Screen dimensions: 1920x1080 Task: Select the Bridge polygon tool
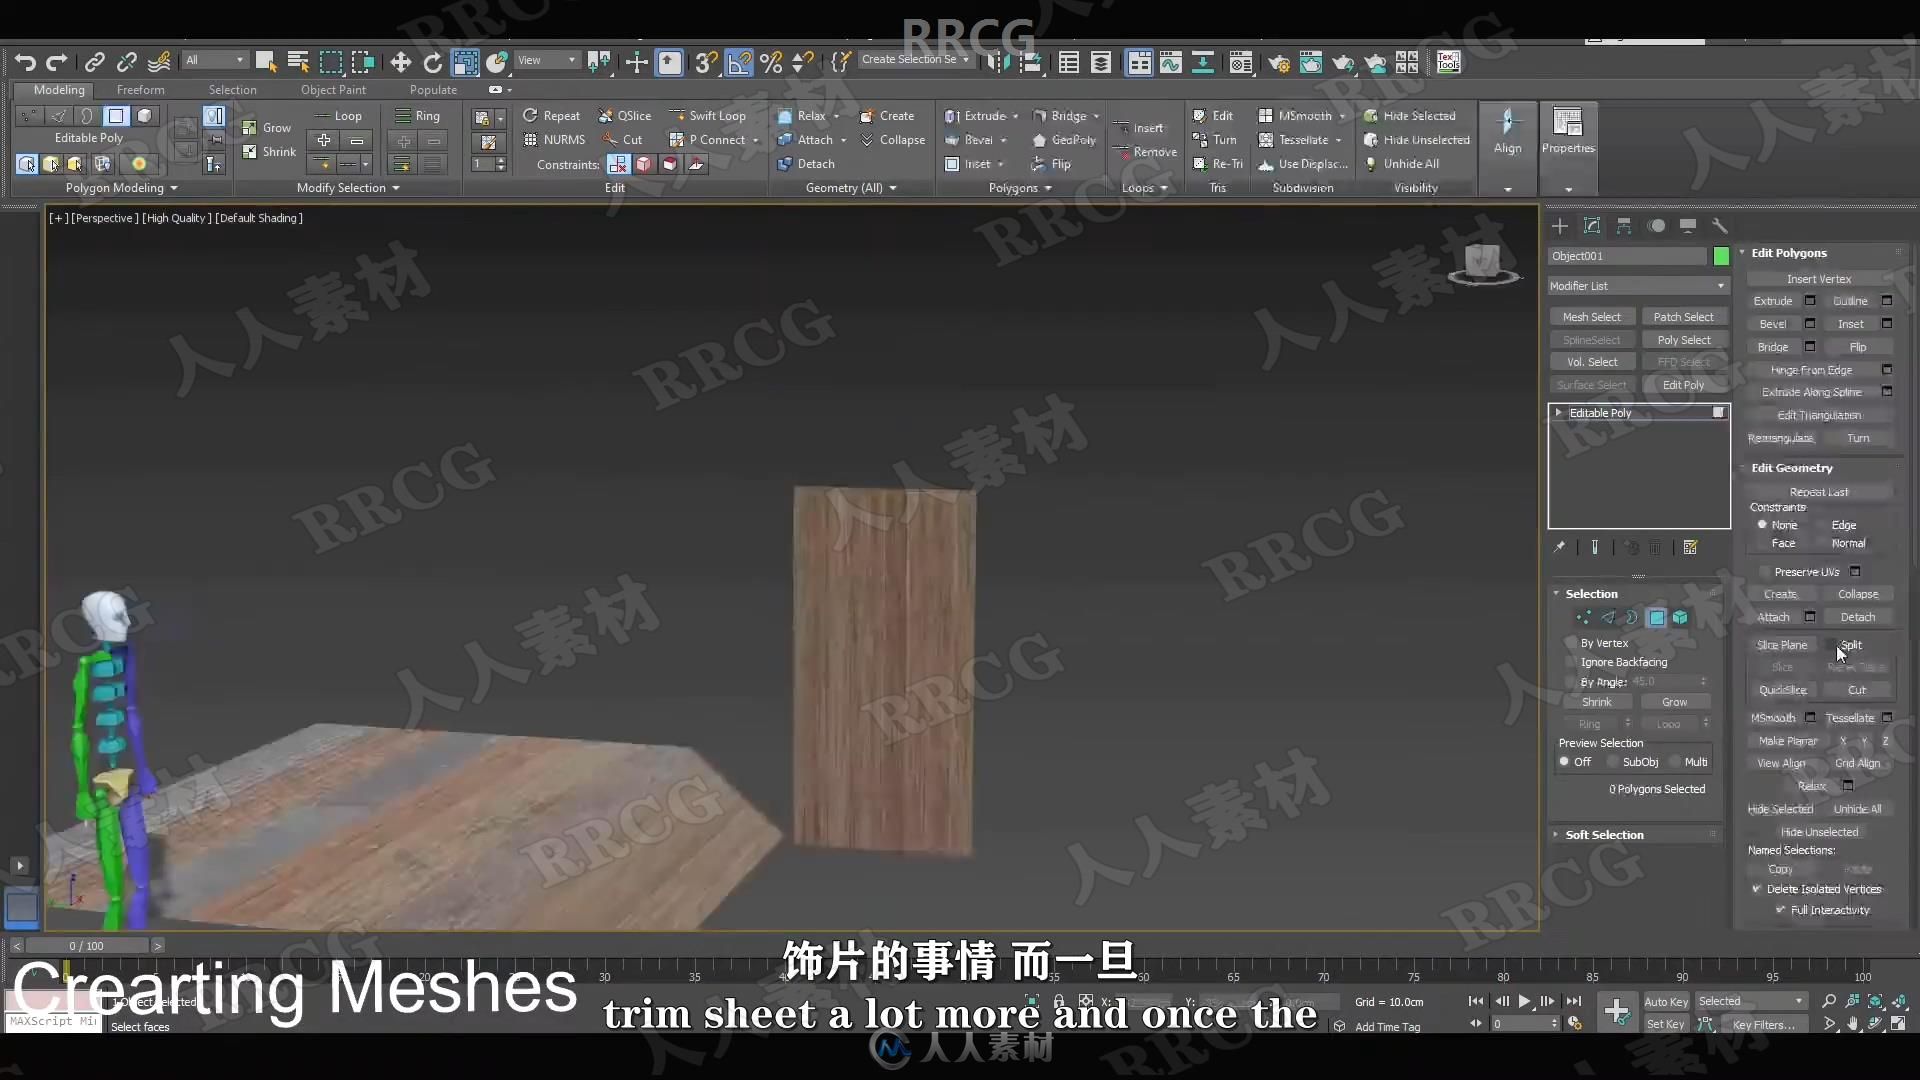pyautogui.click(x=1772, y=347)
